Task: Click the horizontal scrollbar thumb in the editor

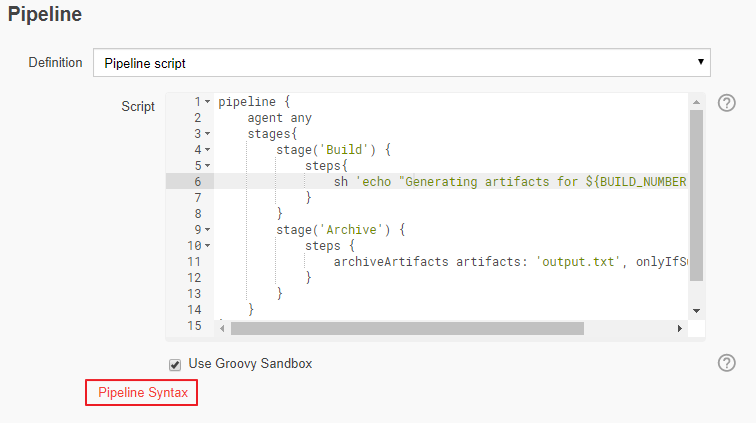Action: click(406, 328)
